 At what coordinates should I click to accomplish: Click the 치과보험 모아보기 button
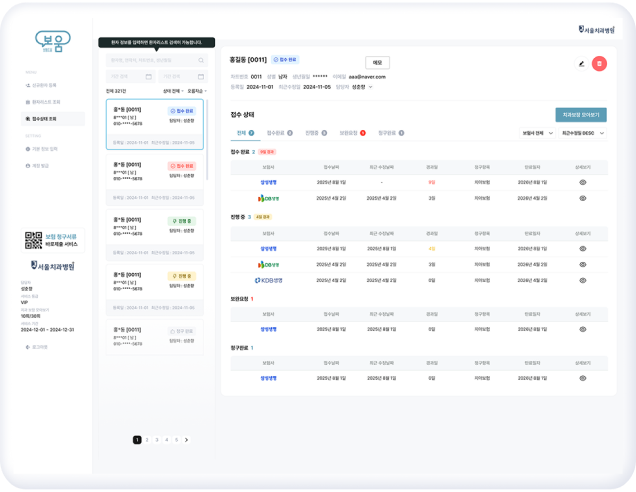pyautogui.click(x=580, y=115)
